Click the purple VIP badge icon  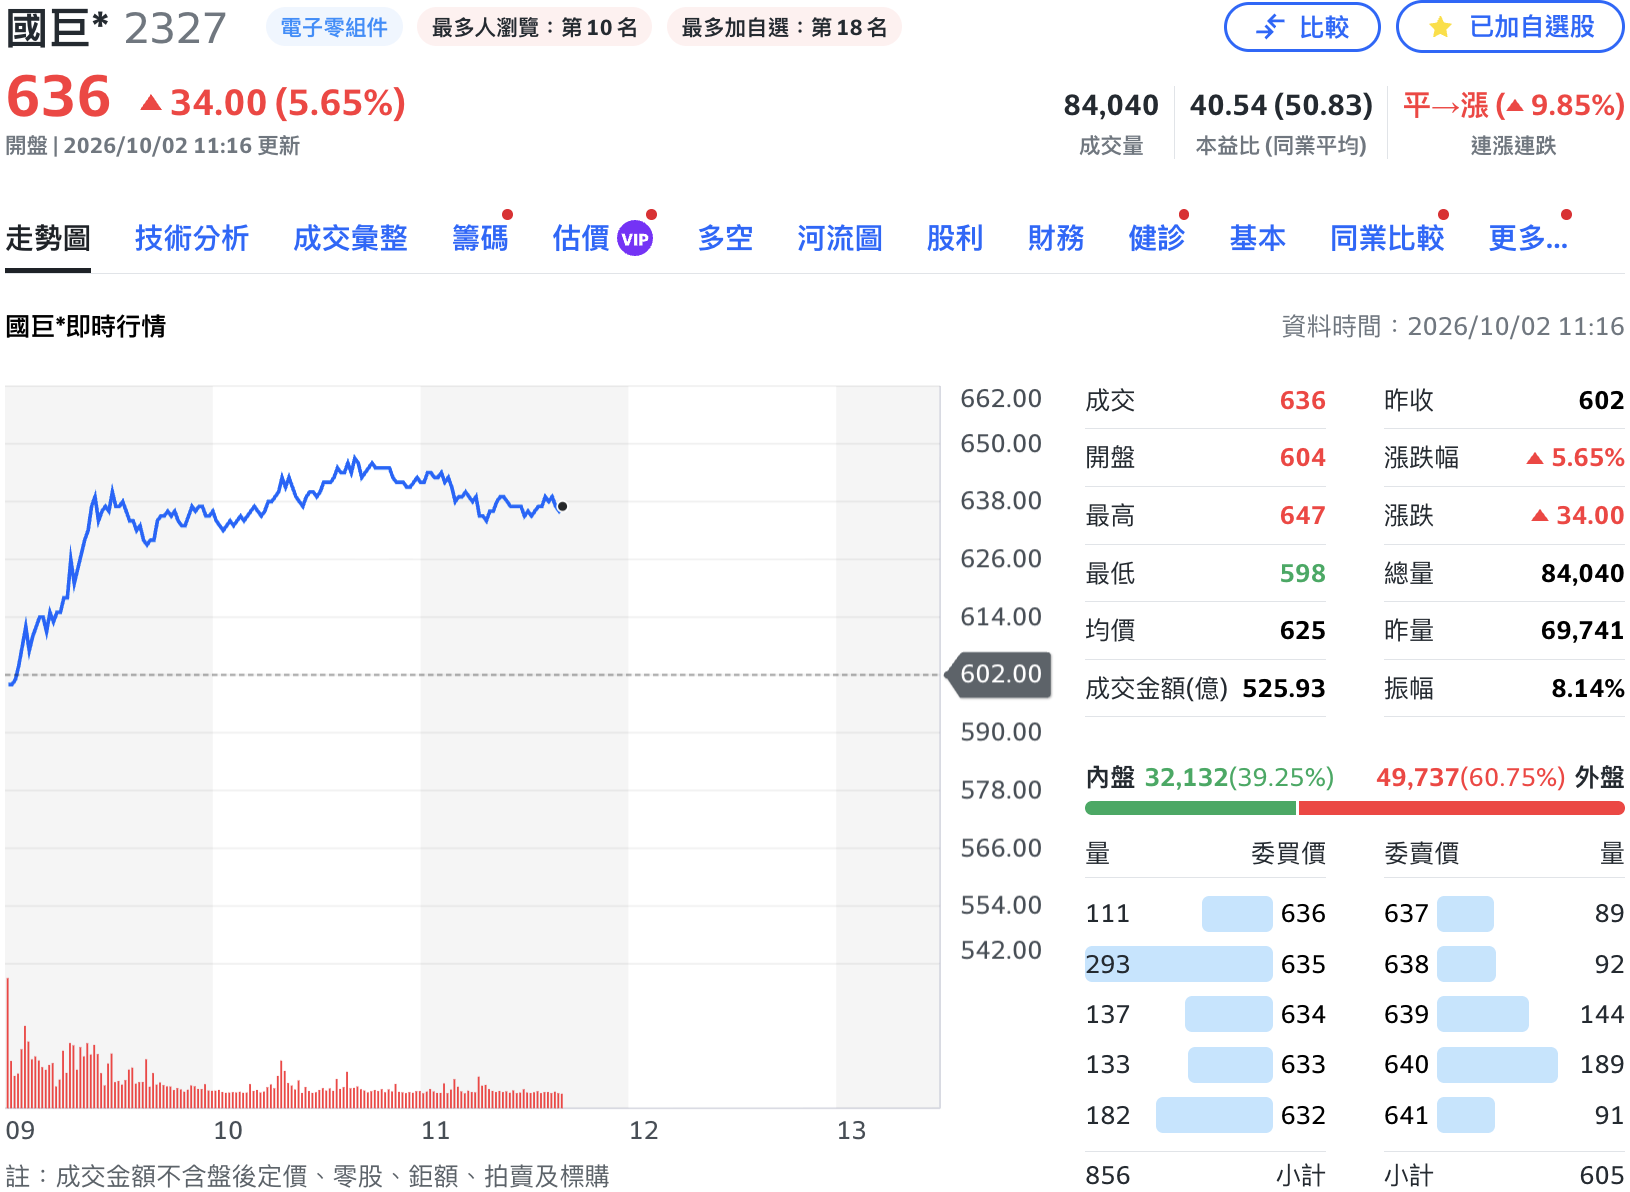pyautogui.click(x=635, y=239)
